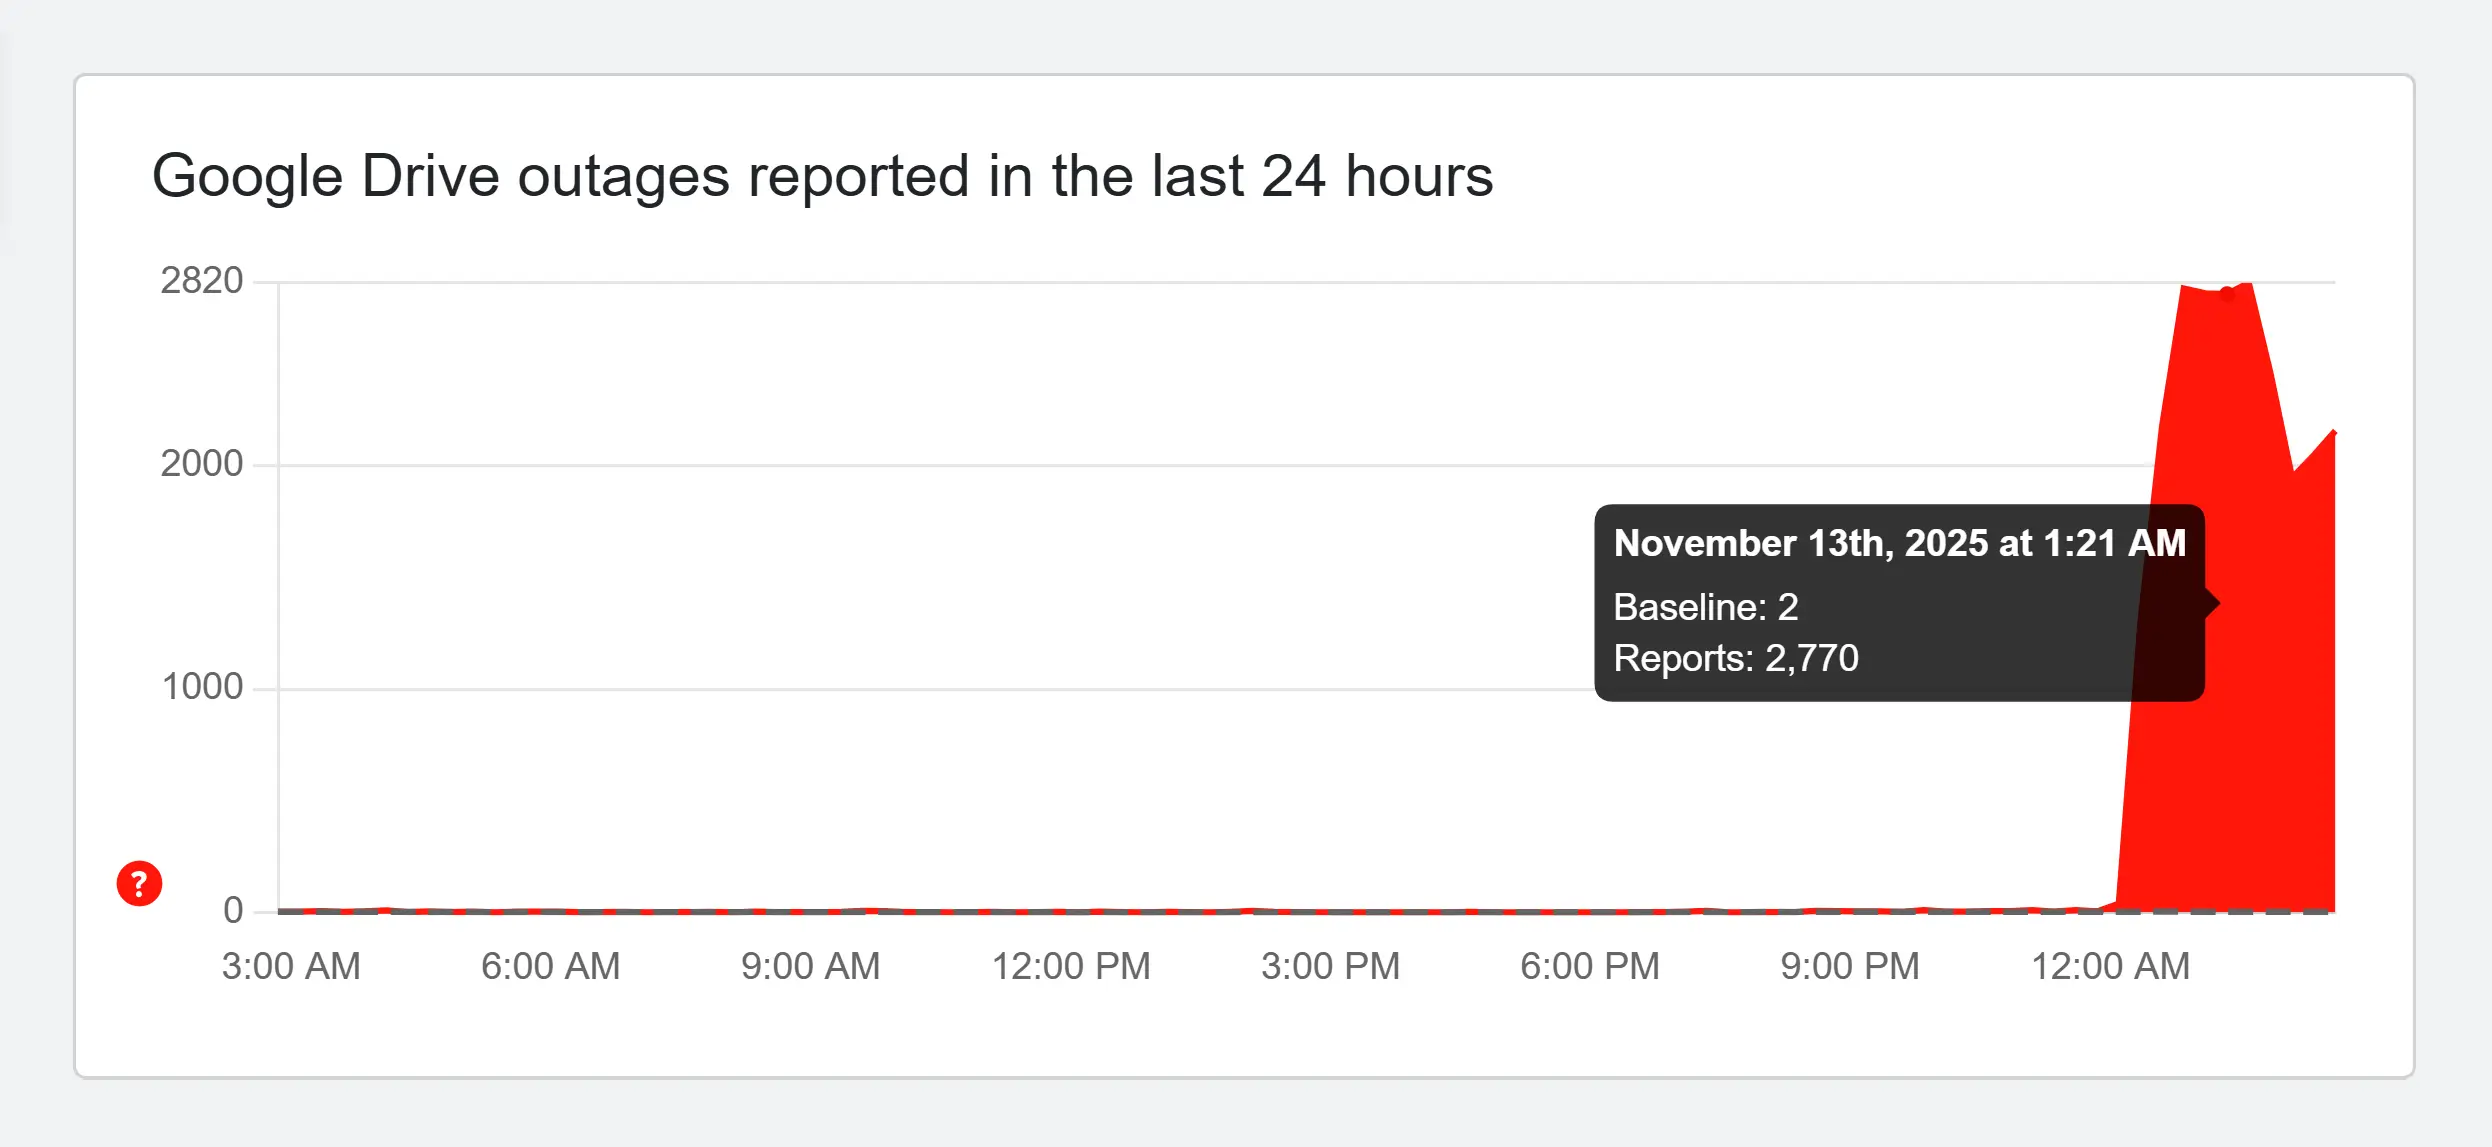Image resolution: width=2492 pixels, height=1147 pixels.
Task: Click the 0 y-axis label
Action: point(233,910)
